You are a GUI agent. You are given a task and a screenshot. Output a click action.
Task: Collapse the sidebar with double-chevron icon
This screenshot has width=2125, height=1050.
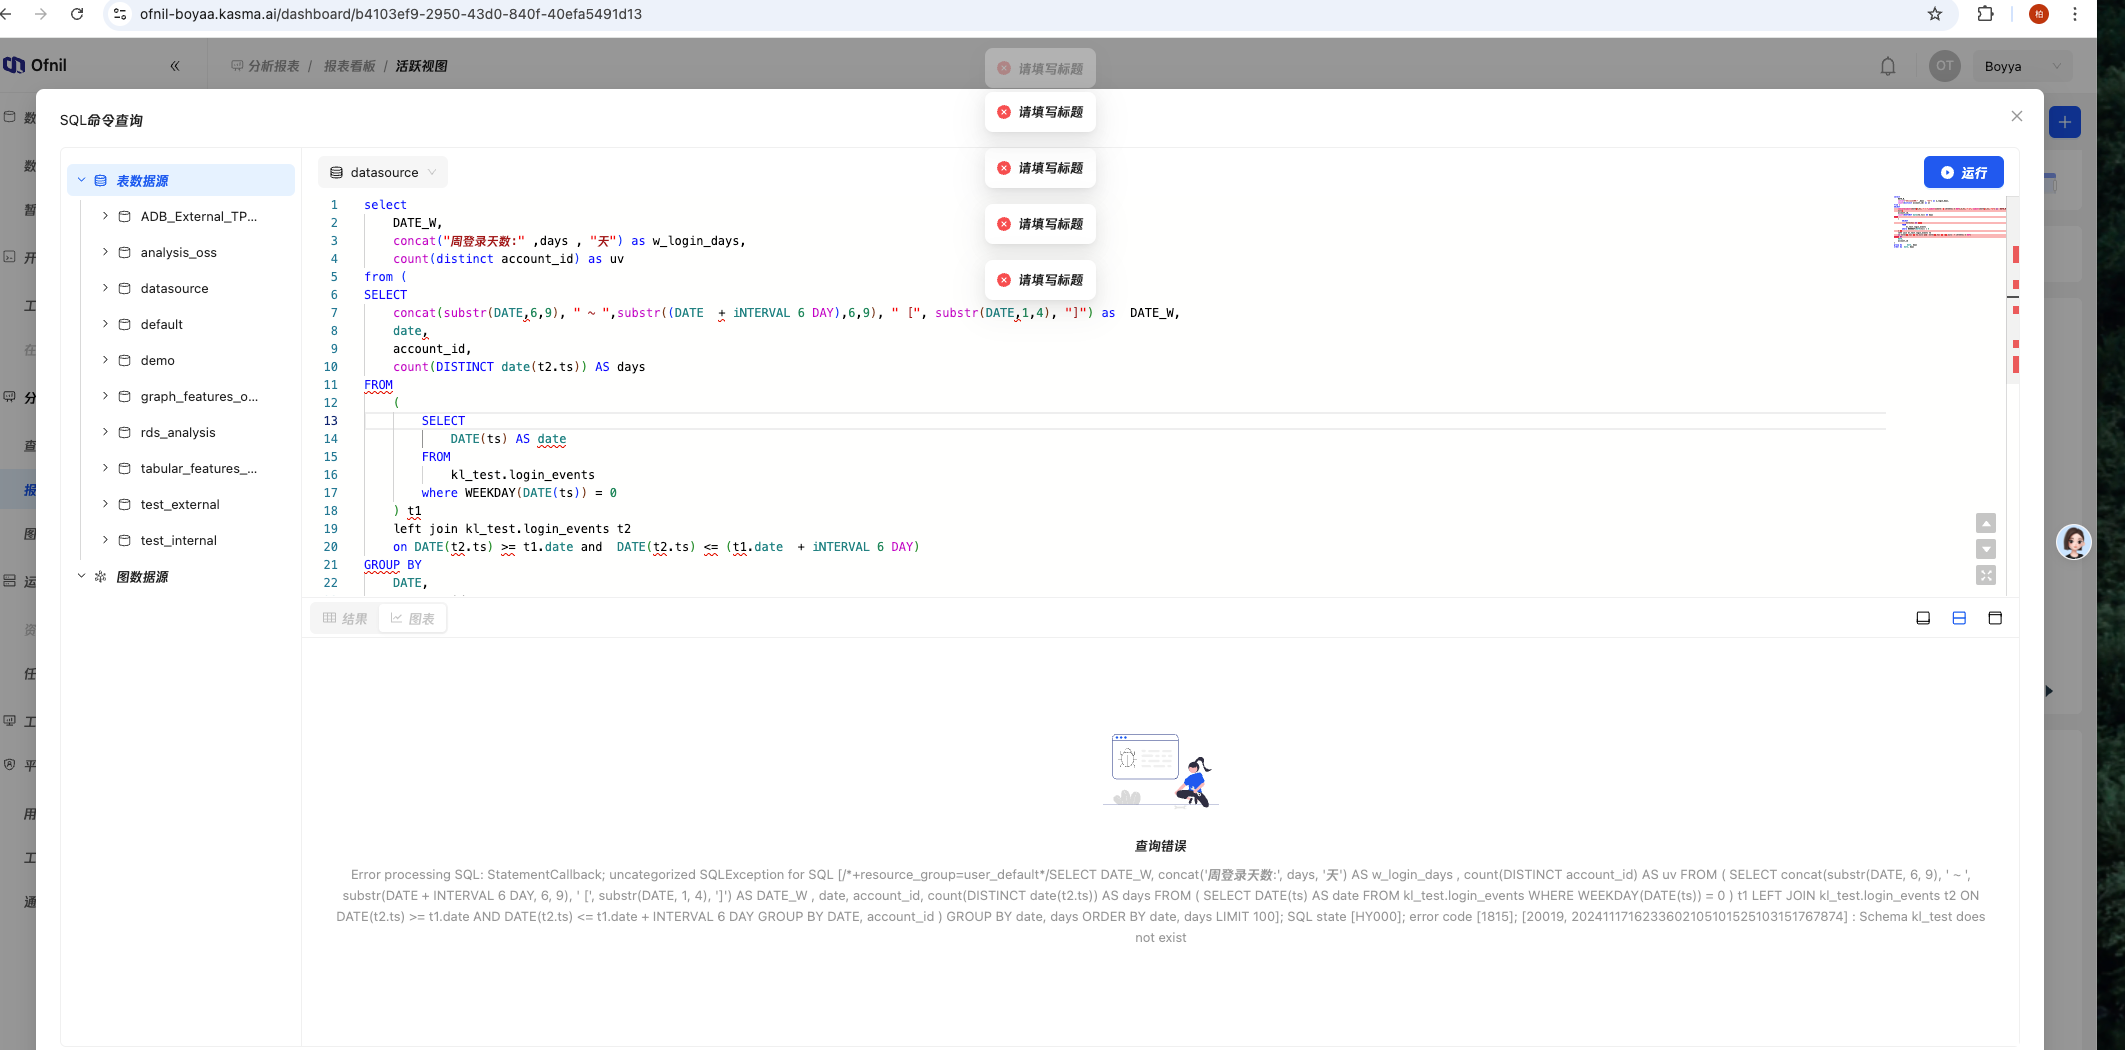point(175,66)
